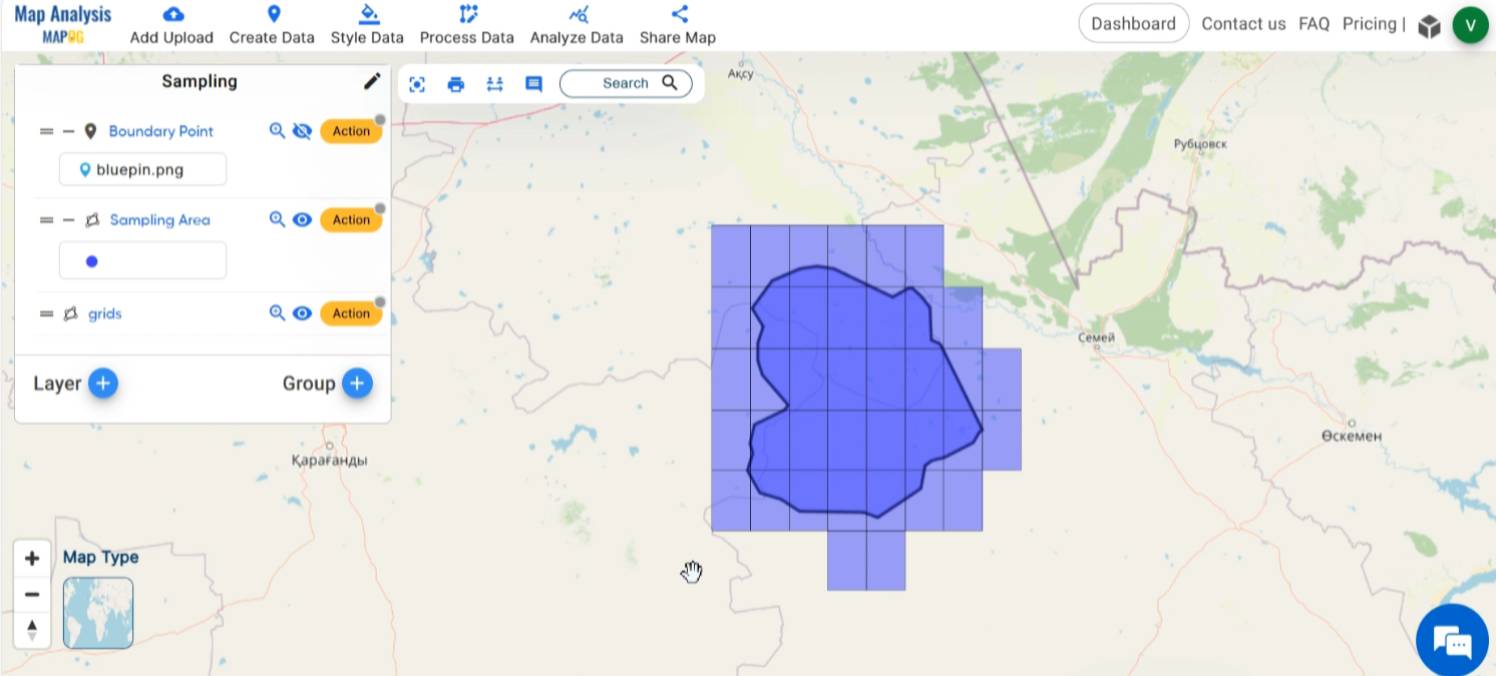Open the Analyze Data menu

577,25
